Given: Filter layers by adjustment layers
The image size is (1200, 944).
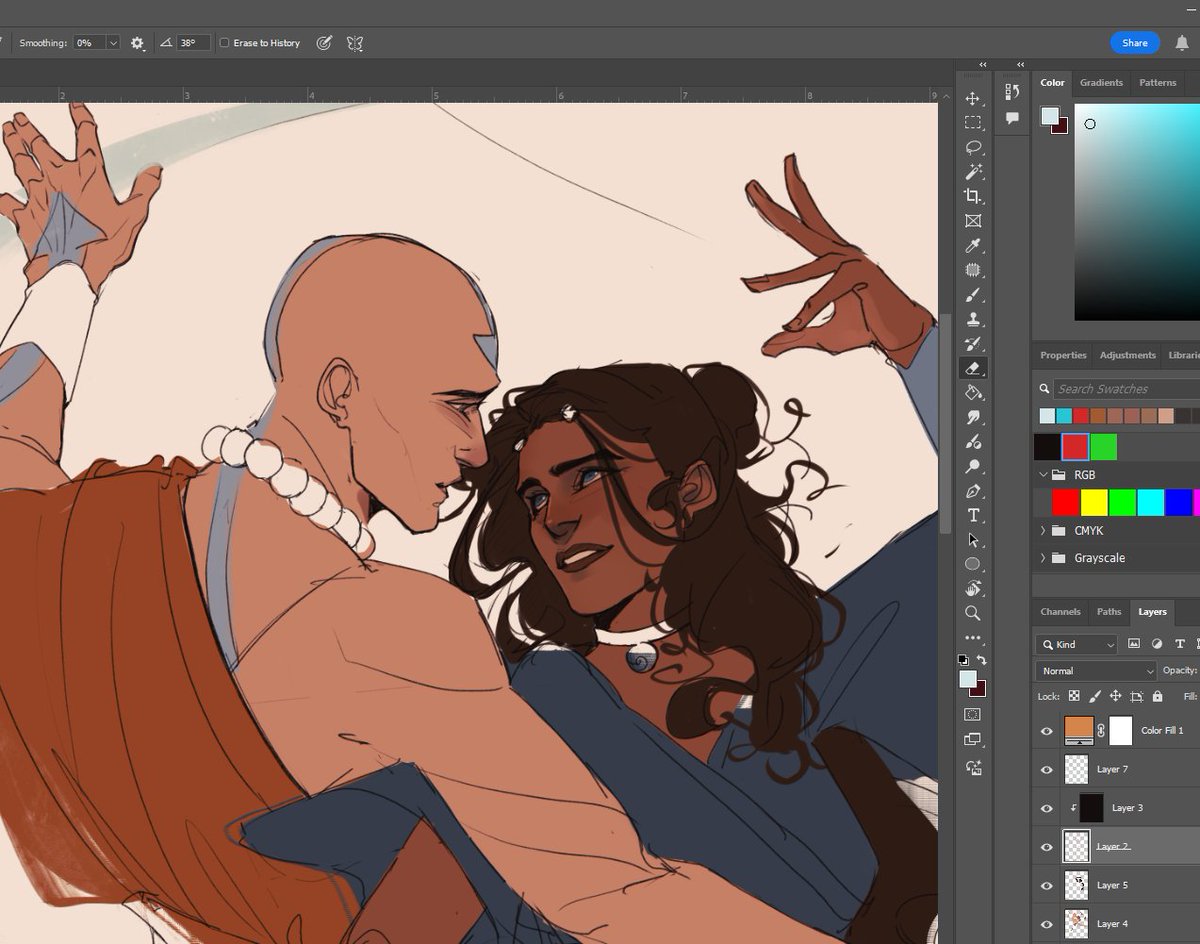Looking at the screenshot, I should pos(1157,645).
